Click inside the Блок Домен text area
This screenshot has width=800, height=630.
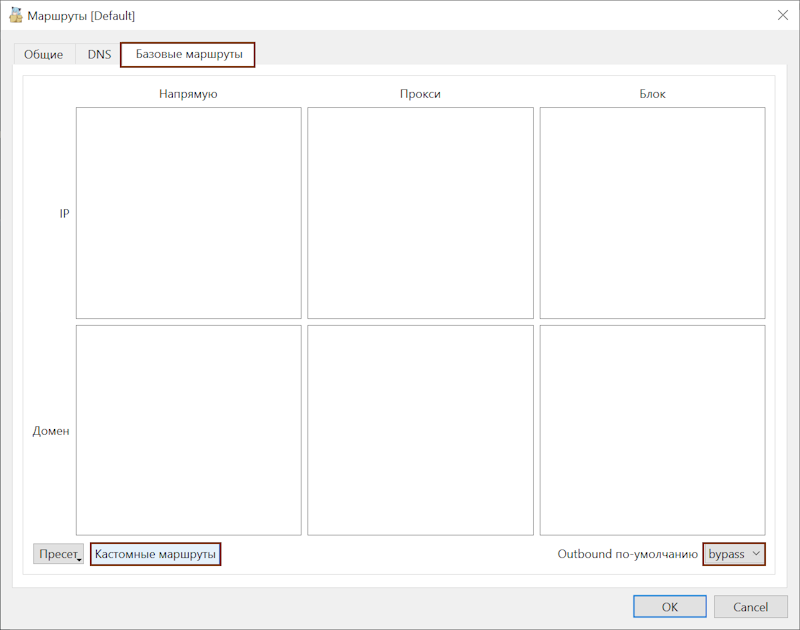pyautogui.click(x=652, y=430)
